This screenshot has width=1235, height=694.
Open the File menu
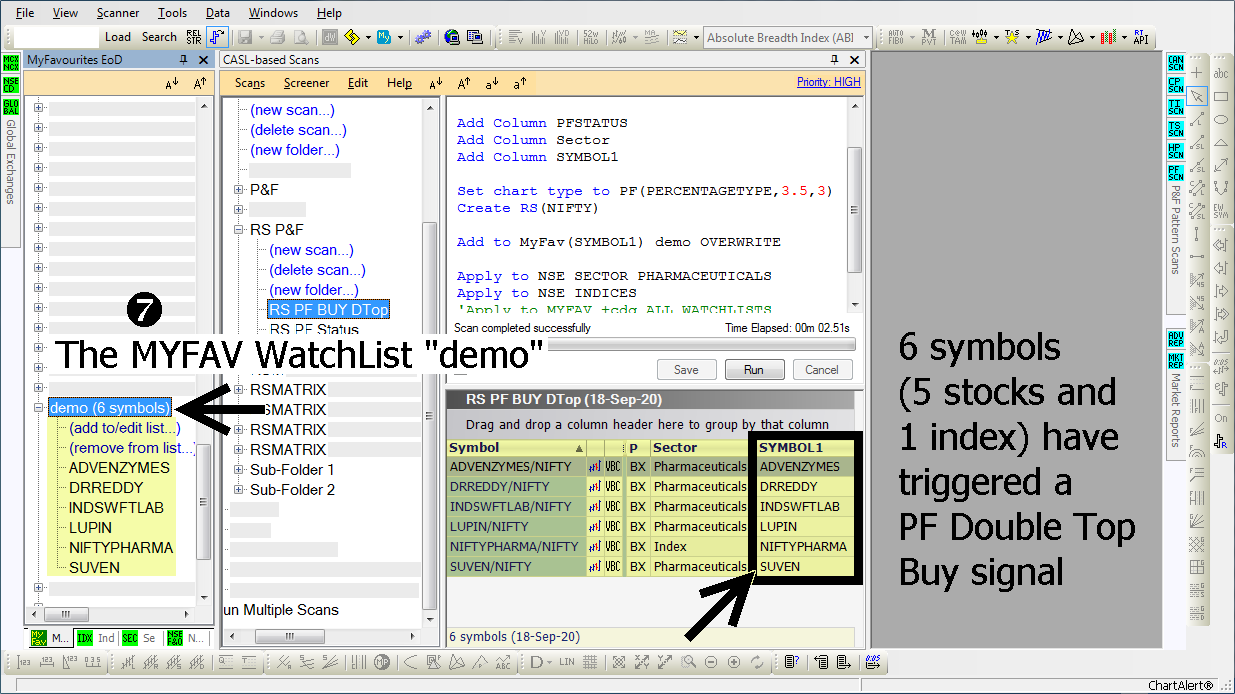point(25,13)
